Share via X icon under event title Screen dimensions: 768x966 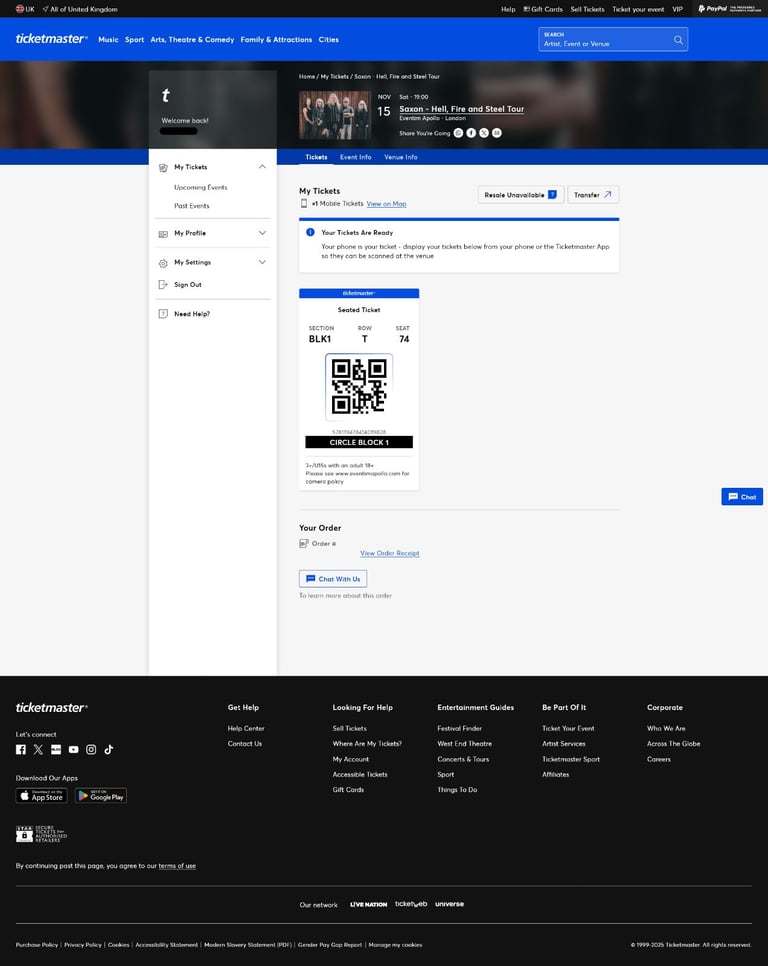coord(484,133)
